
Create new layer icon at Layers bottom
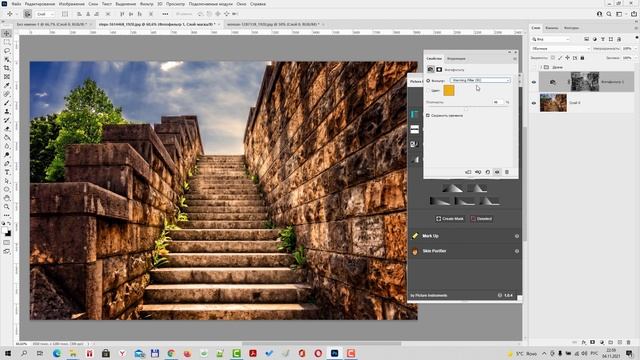[620, 342]
